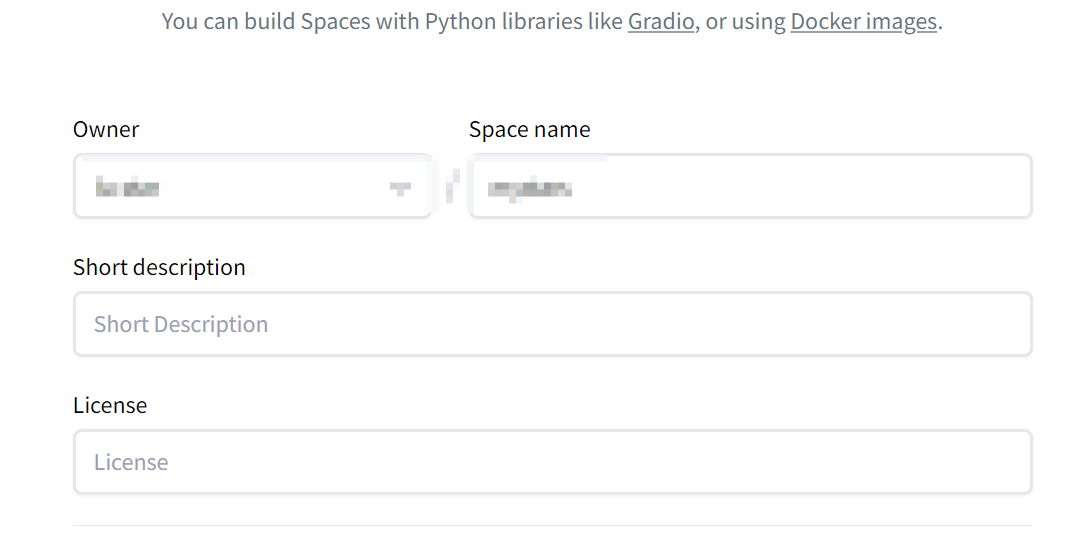The width and height of the screenshot is (1080, 548).
Task: Click into the Short description text box
Action: pos(552,324)
